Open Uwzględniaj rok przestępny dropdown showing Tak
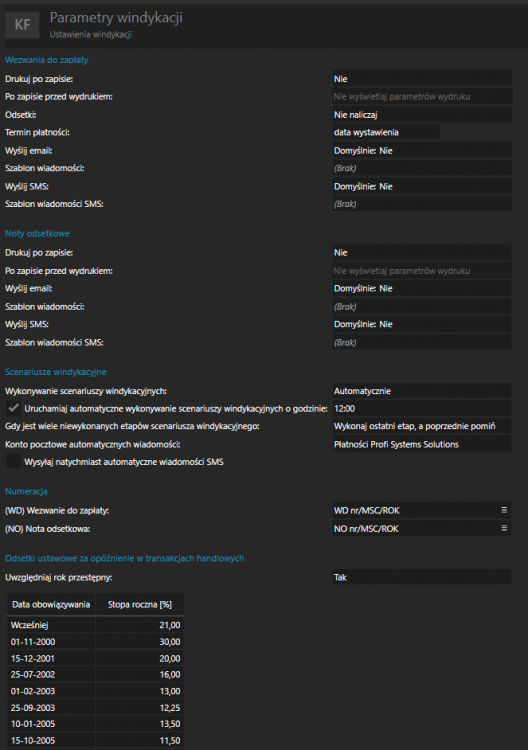Screen dimensions: 528x750 (x=422, y=577)
